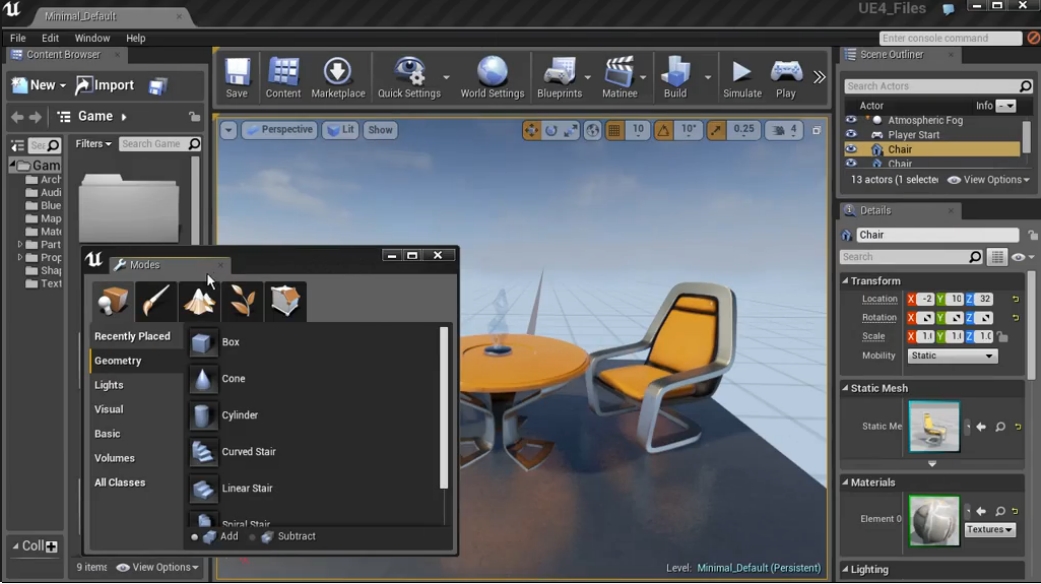Select Foliage mode plant icon
Screen dimensions: 1041x584
pos(242,301)
